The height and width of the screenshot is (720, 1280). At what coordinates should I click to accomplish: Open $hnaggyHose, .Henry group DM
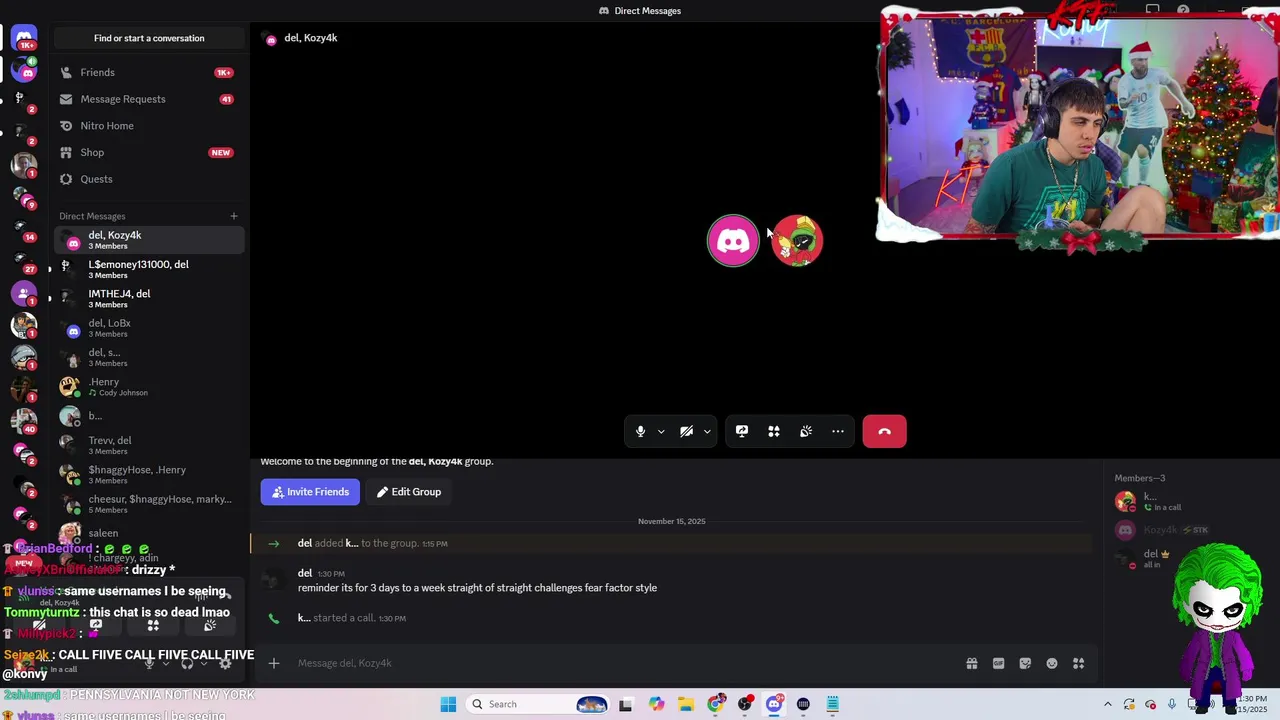tap(148, 474)
